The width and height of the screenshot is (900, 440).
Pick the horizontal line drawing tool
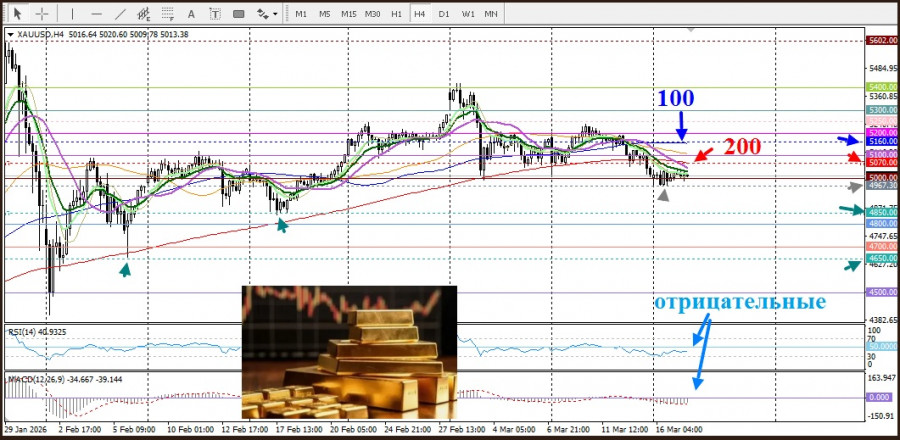97,14
